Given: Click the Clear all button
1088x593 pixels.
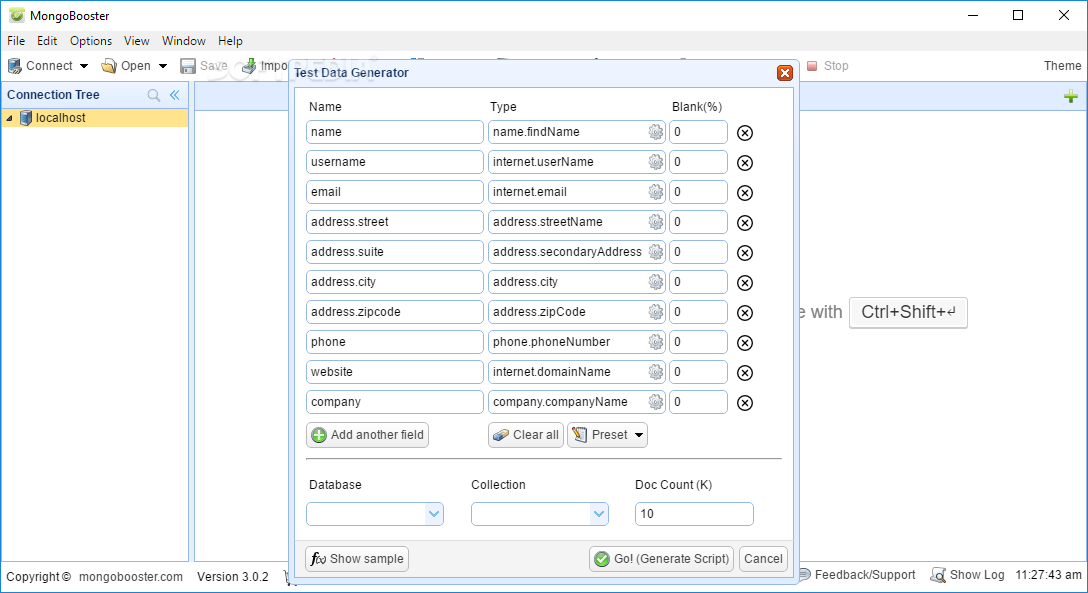Looking at the screenshot, I should pos(526,435).
